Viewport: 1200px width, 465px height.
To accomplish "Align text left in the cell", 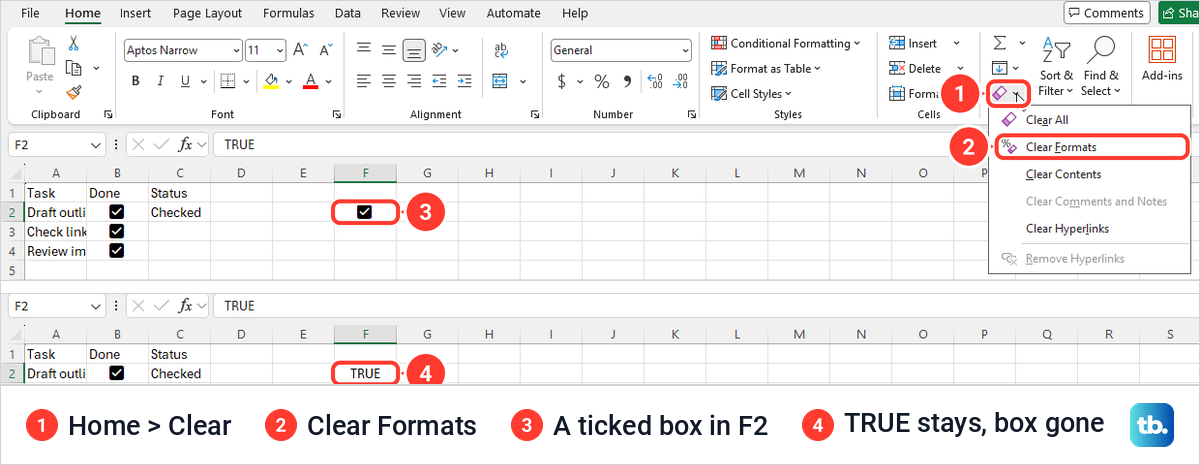I will (x=364, y=81).
